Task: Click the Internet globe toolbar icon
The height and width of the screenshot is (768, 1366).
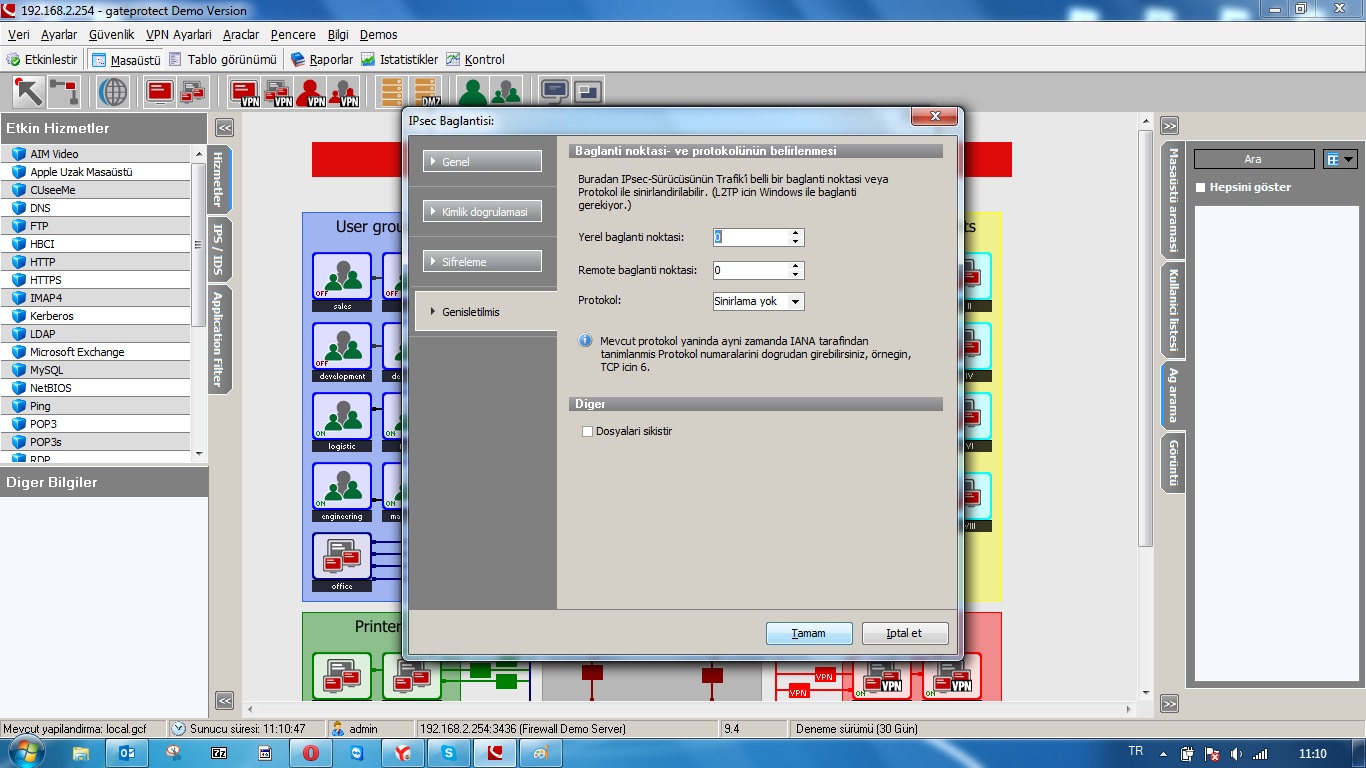Action: 113,92
